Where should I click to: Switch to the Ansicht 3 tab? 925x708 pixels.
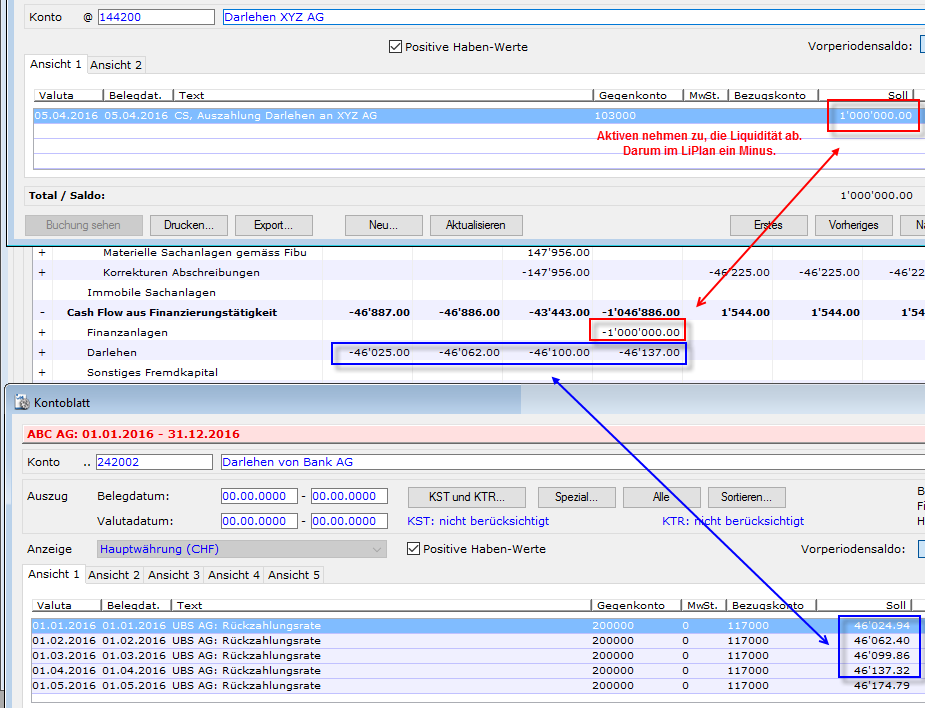174,575
